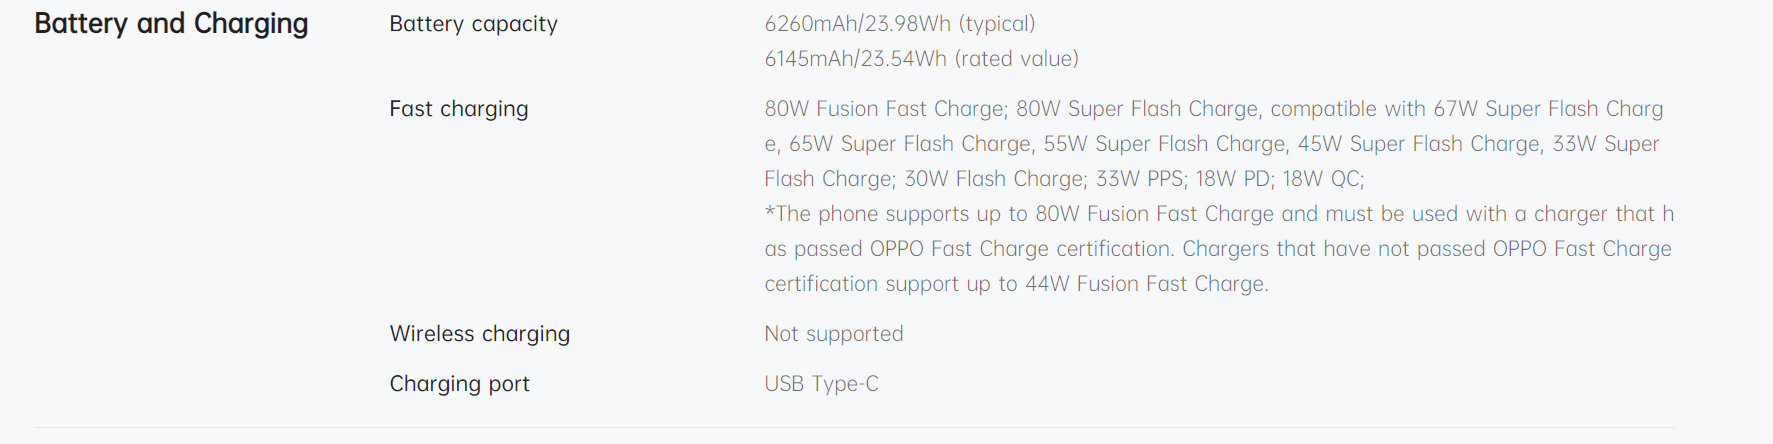Click the 65W Super Flash Charge line
Image resolution: width=1773 pixels, height=444 pixels.
(1212, 144)
